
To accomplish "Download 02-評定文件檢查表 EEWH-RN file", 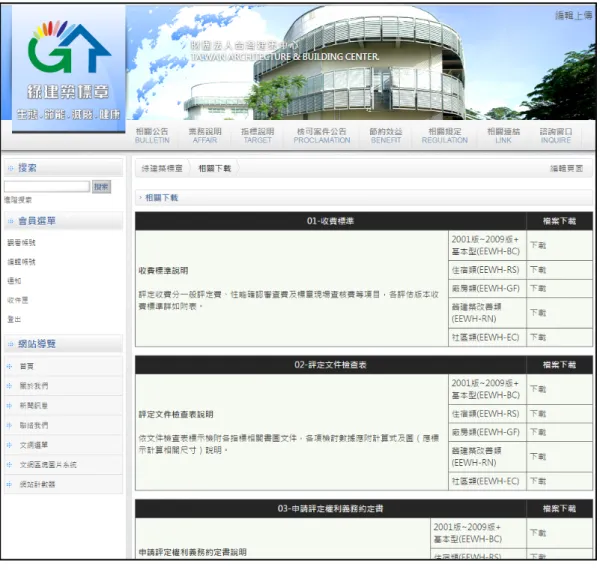I will tap(538, 457).
